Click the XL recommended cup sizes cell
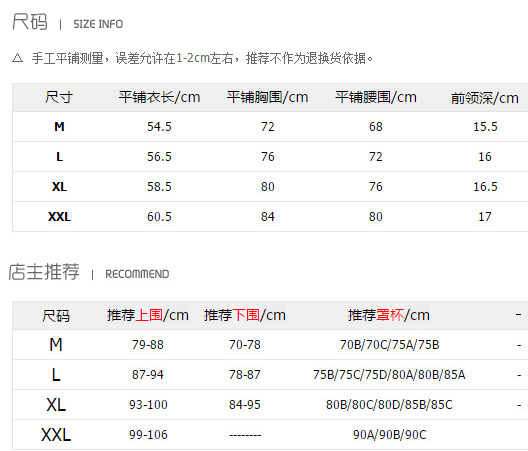Screen dimensions: 528x451 (x=389, y=405)
